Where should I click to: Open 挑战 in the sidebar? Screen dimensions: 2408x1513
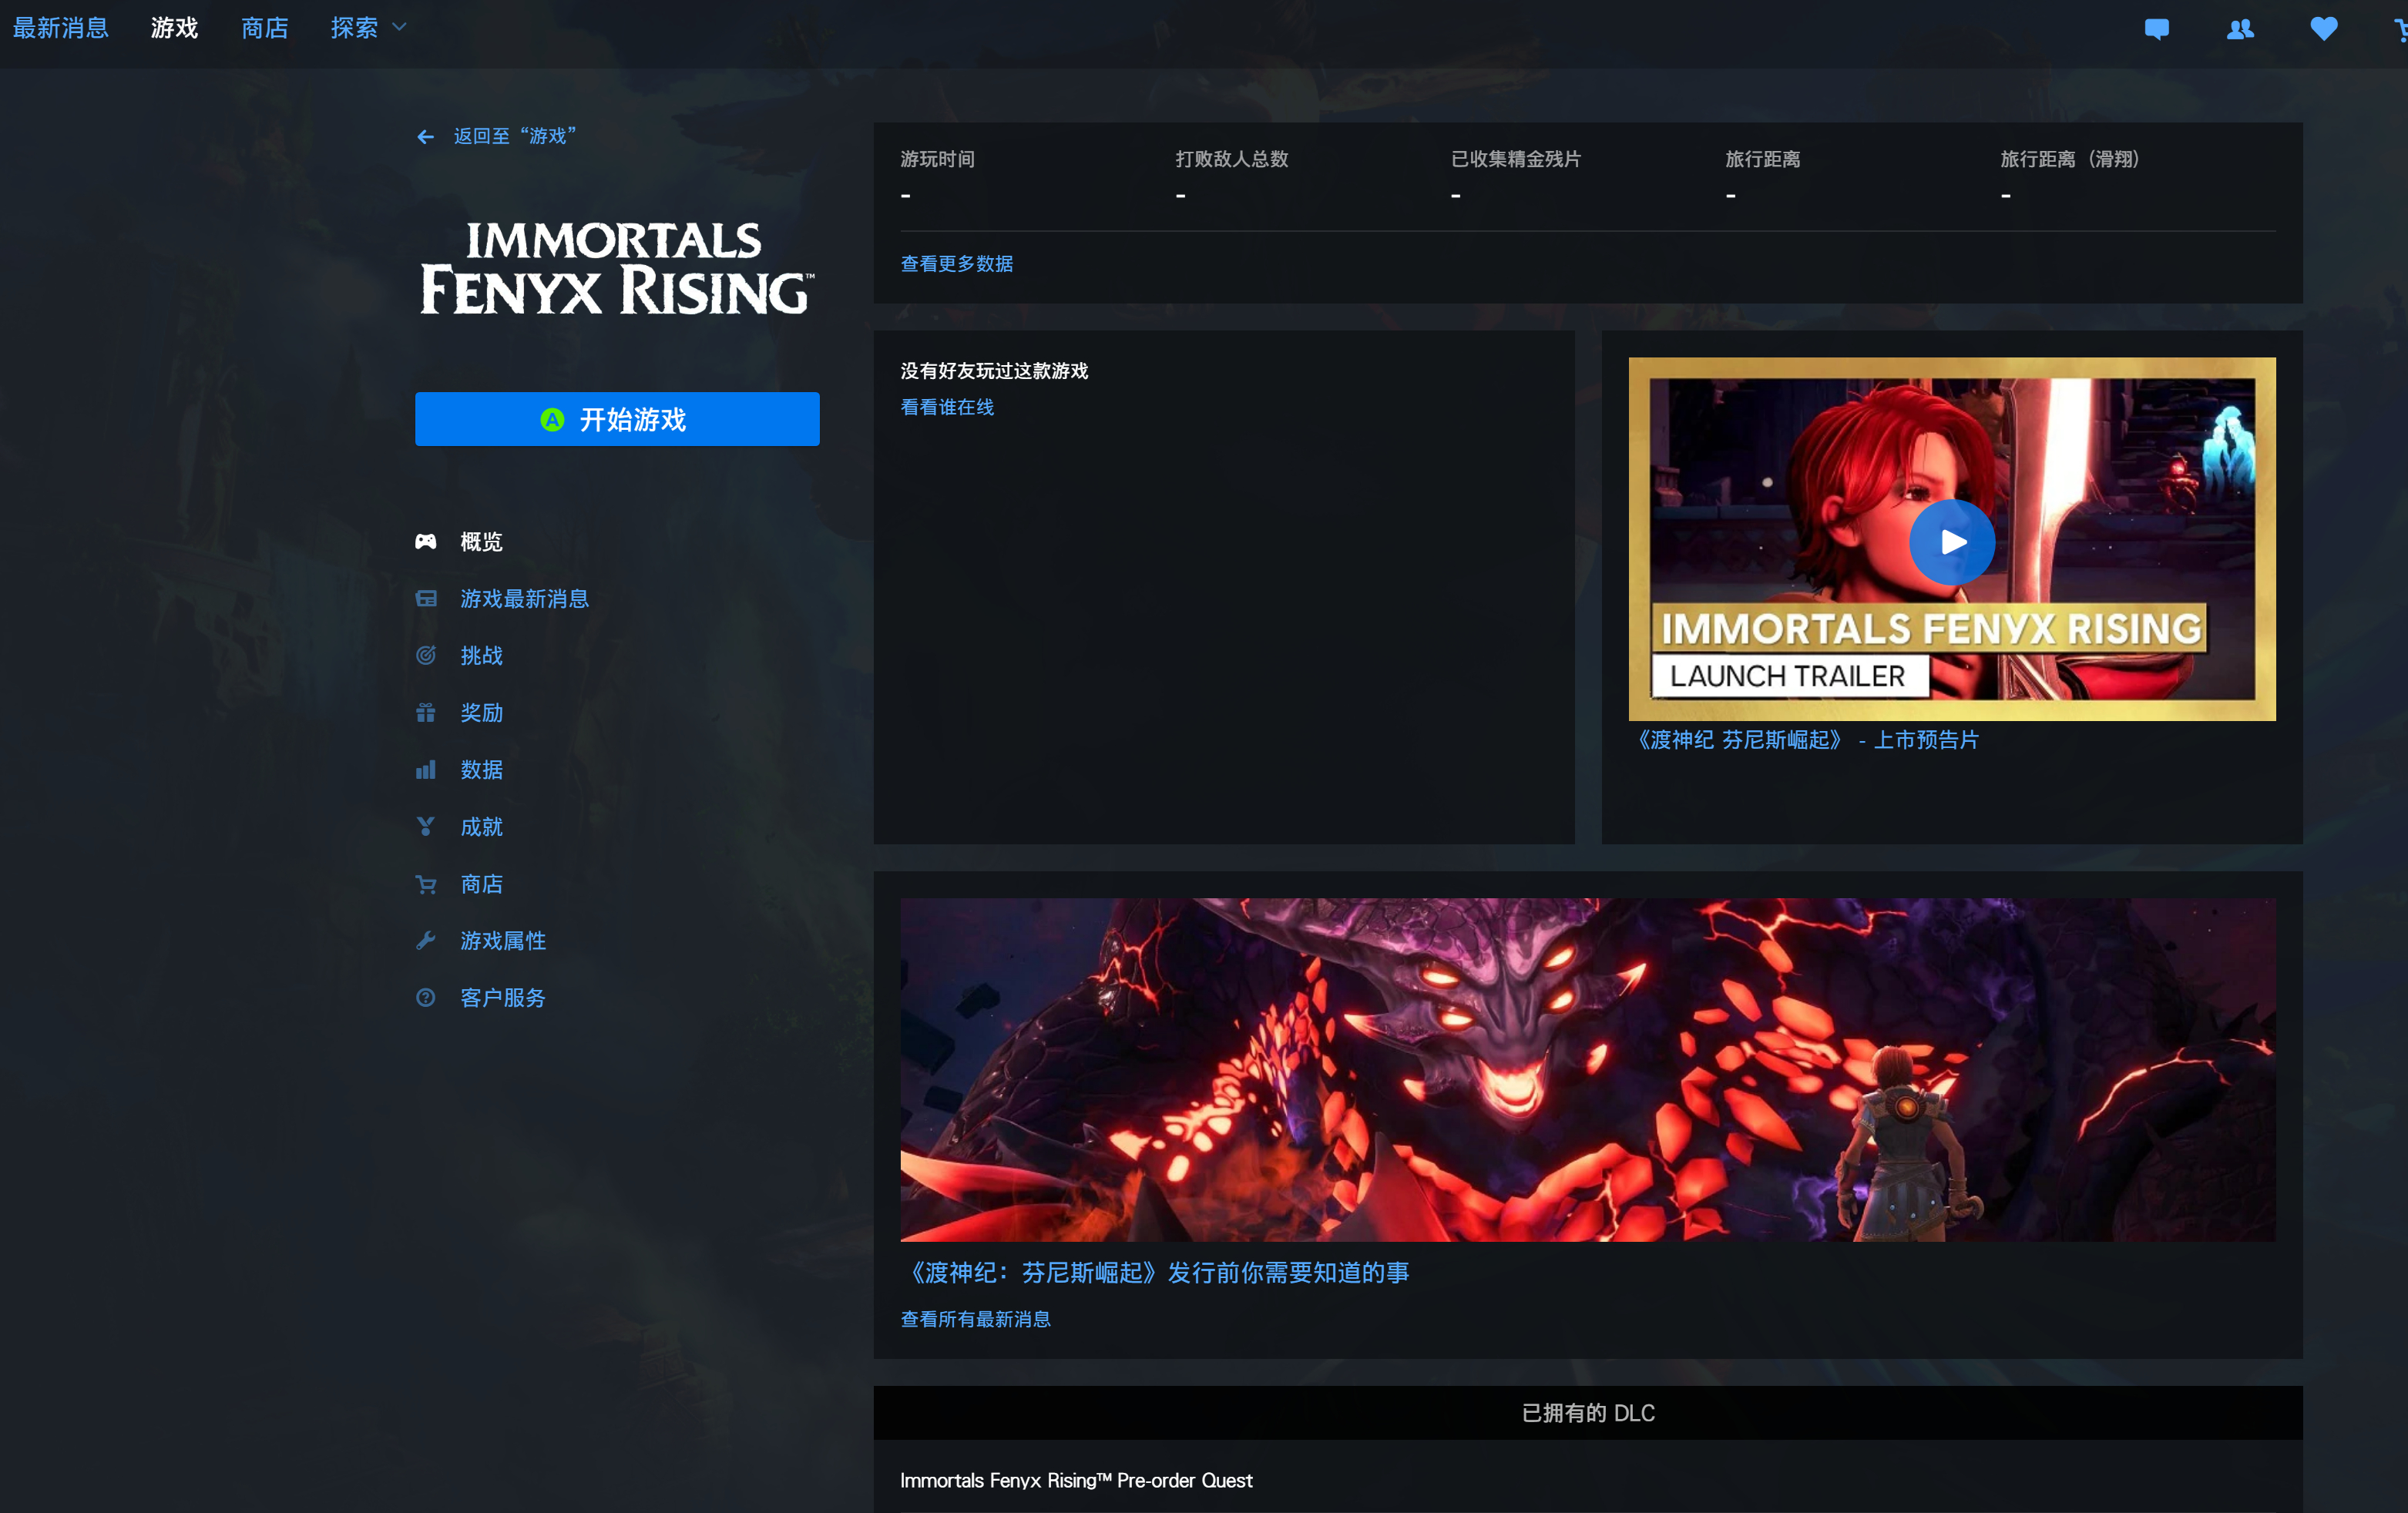click(x=481, y=655)
